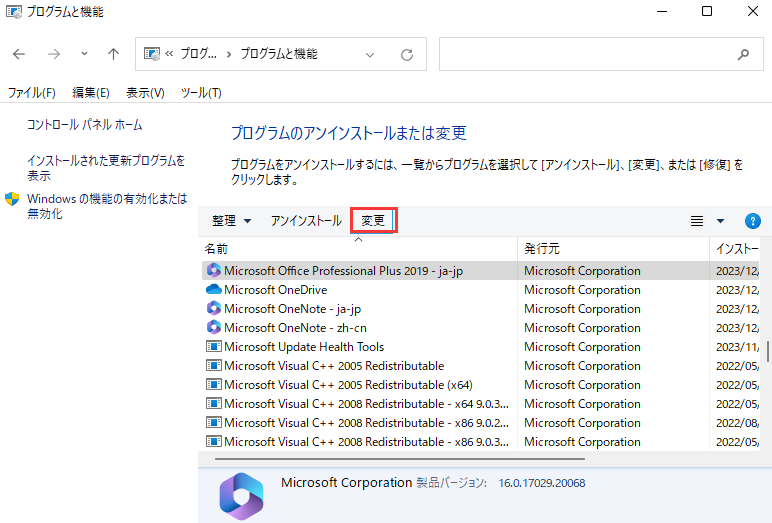Click the Office Professional Plus row icon
The height and width of the screenshot is (523, 772).
click(214, 270)
